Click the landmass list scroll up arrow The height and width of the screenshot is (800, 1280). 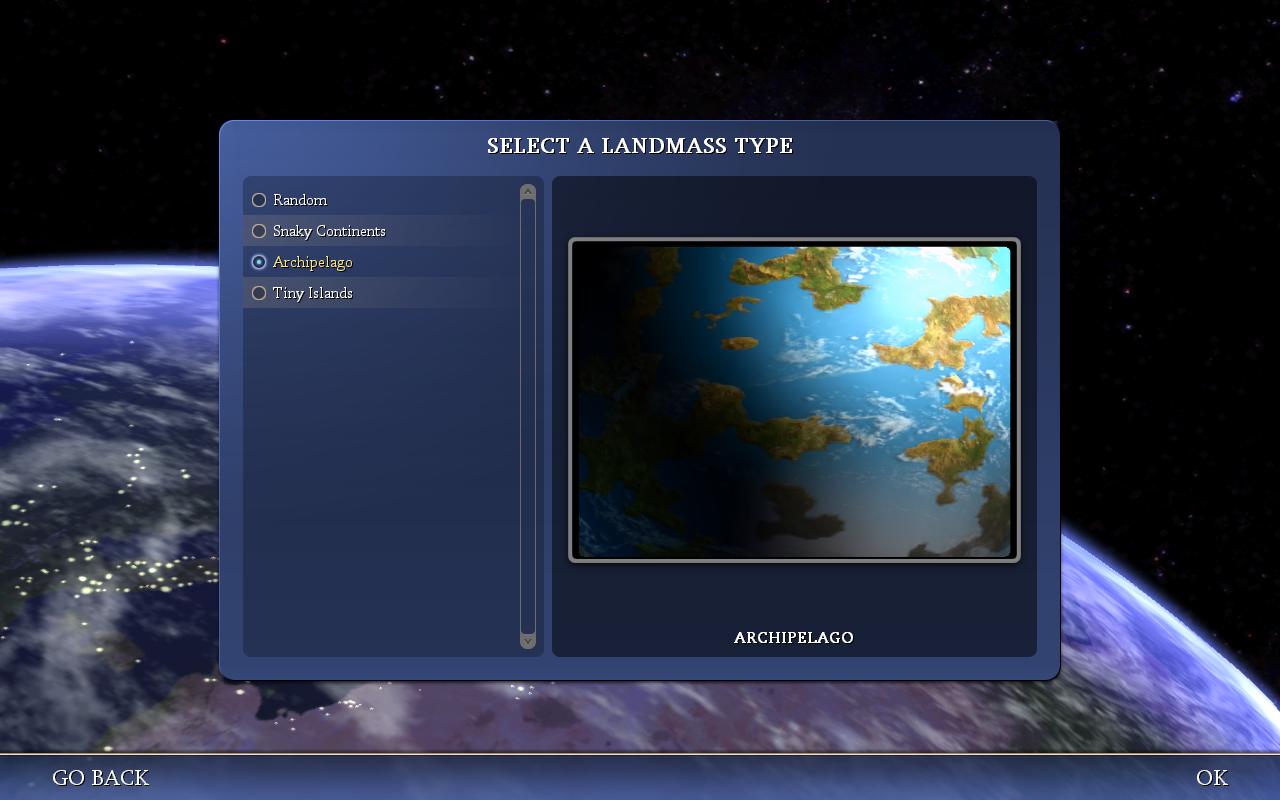pos(528,192)
